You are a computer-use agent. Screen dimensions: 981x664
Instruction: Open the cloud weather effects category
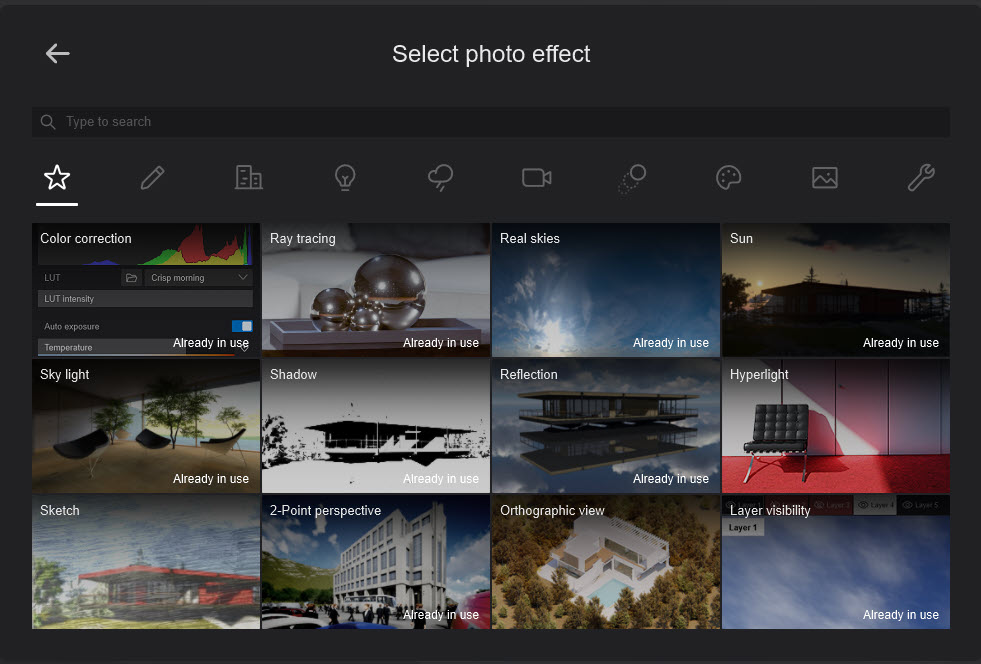(440, 178)
